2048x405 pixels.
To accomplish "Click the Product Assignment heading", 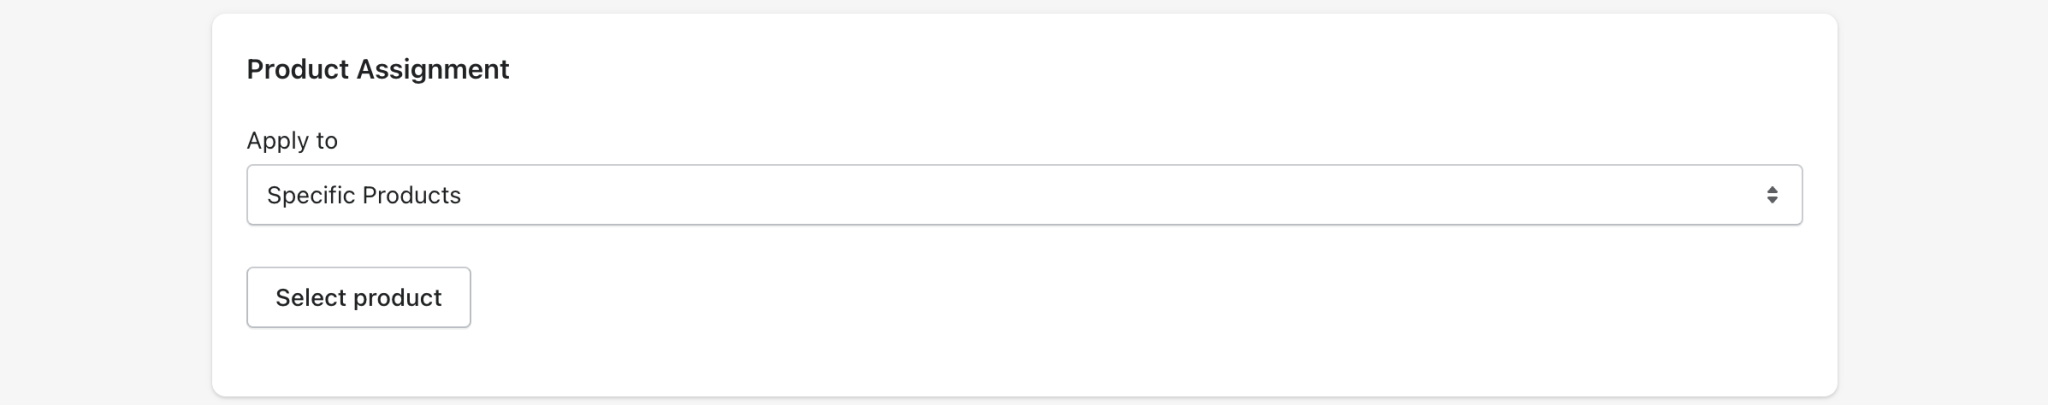I will pyautogui.click(x=377, y=69).
